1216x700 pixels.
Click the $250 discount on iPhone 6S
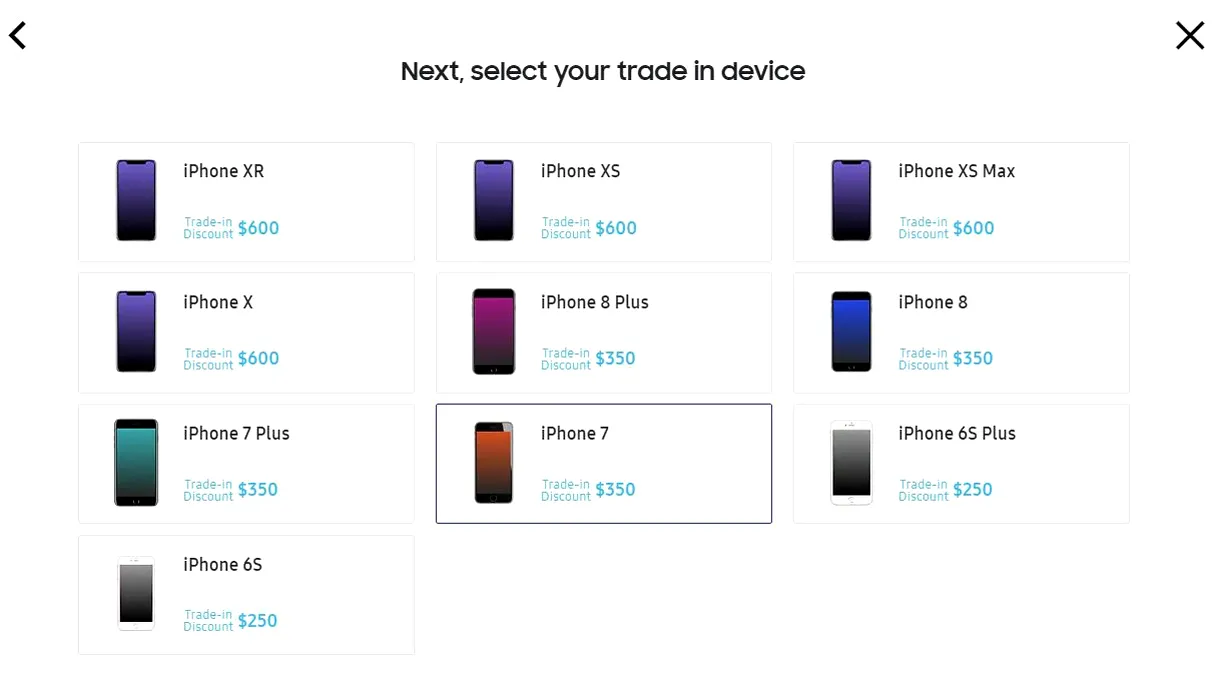(x=258, y=621)
